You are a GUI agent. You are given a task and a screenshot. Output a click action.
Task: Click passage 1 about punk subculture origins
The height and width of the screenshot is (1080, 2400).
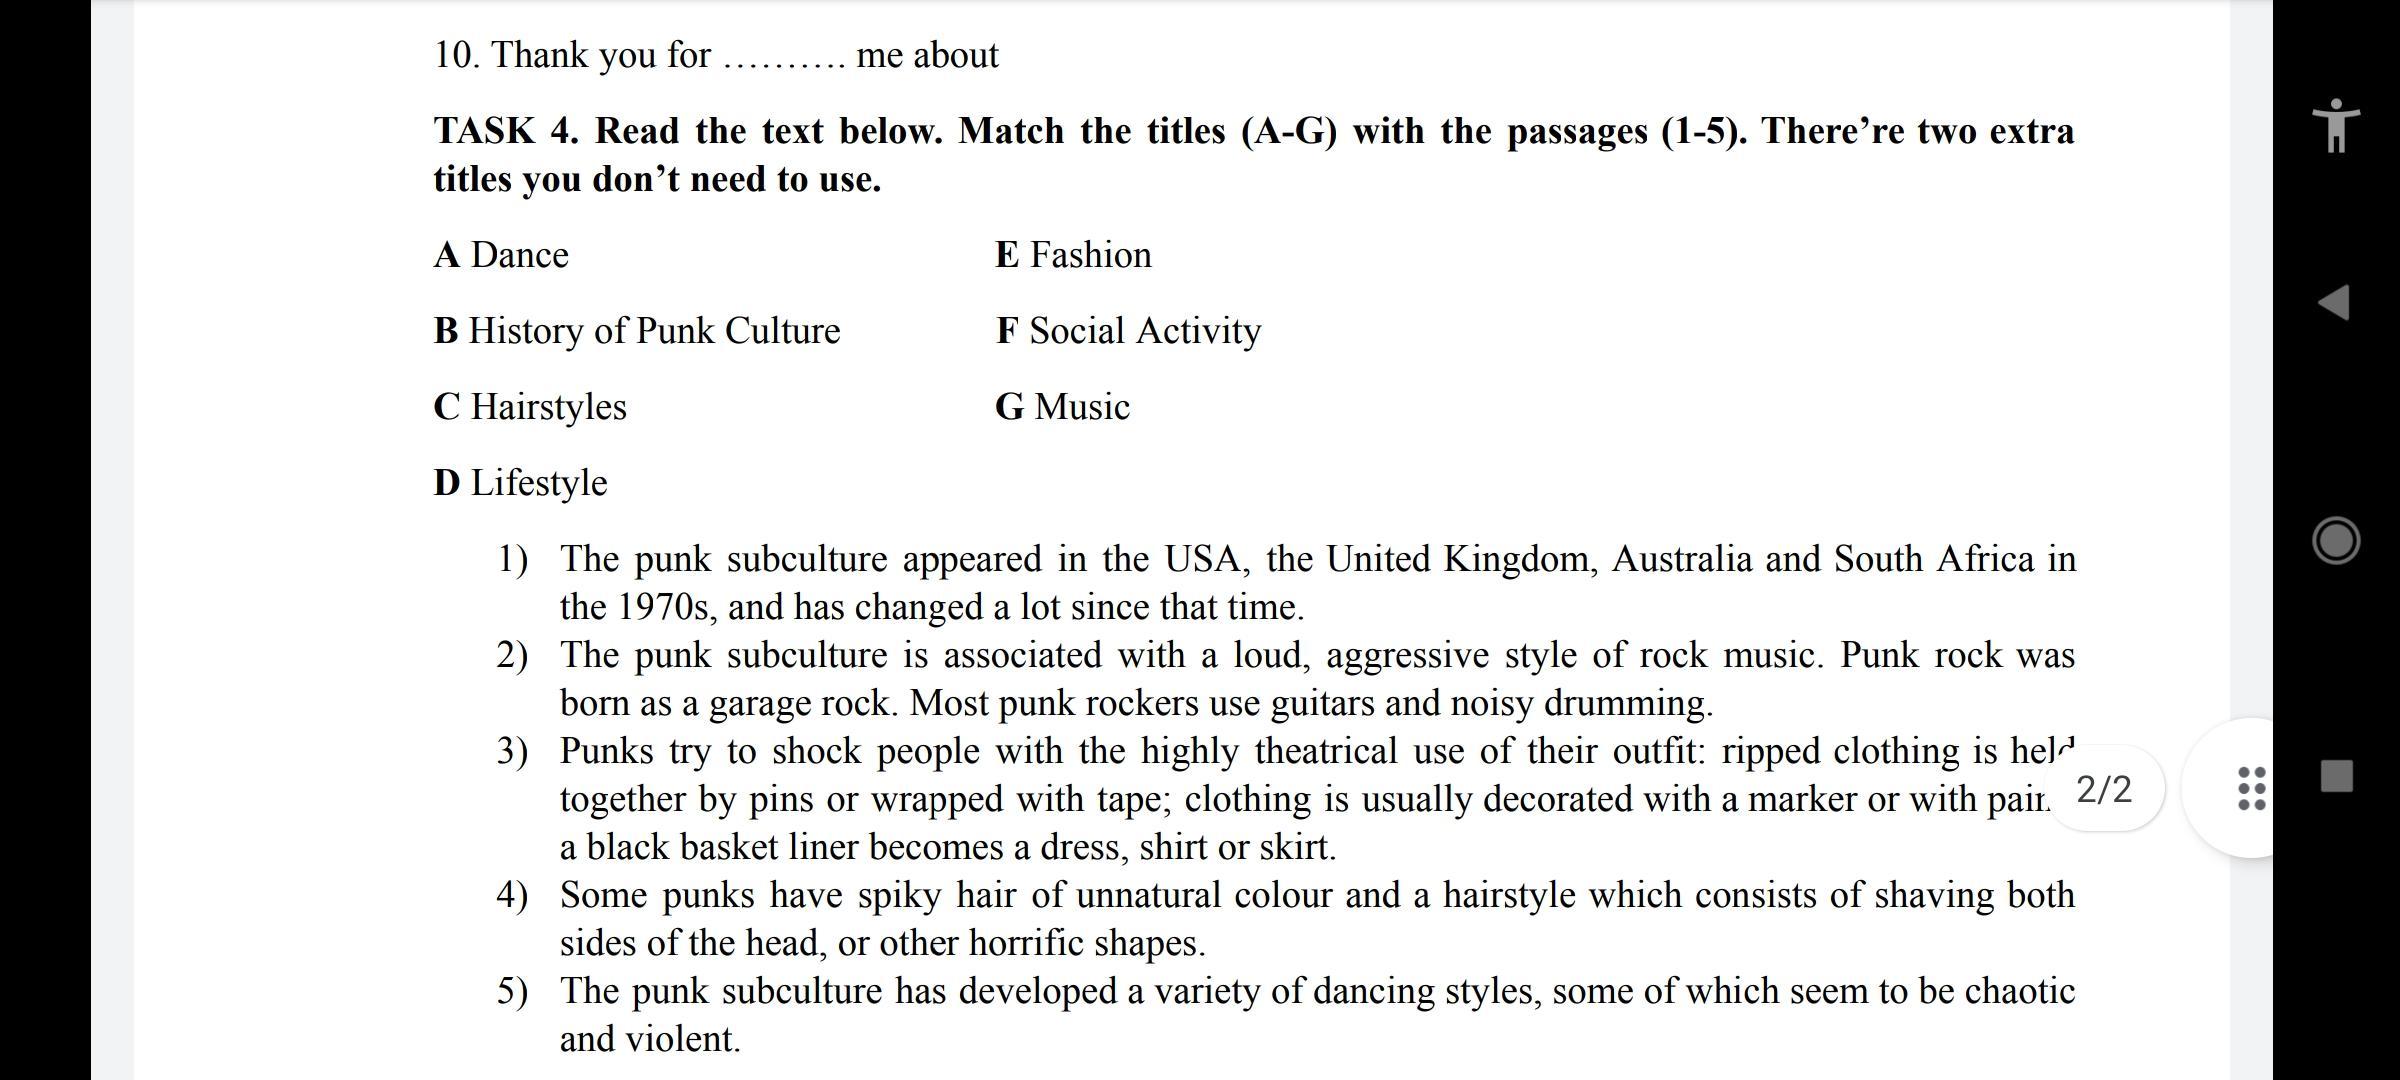pyautogui.click(x=1316, y=583)
